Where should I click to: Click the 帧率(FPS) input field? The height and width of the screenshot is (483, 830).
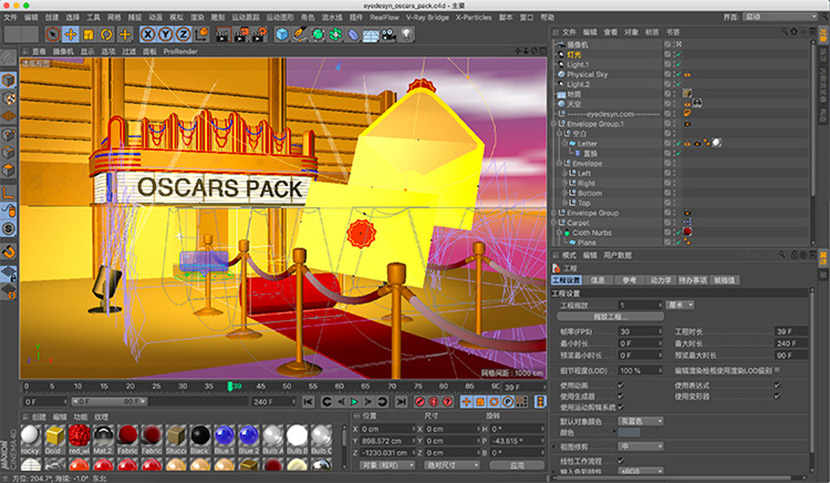tap(640, 332)
